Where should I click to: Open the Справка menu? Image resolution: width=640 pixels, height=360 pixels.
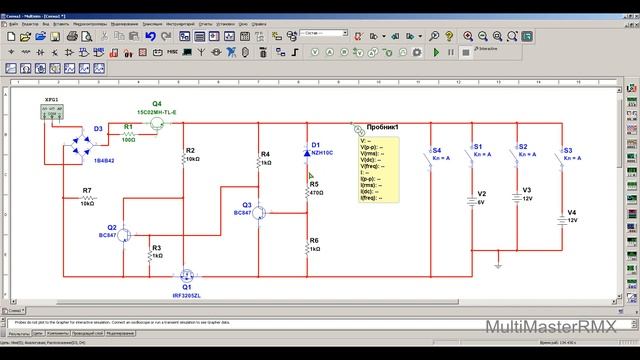pyautogui.click(x=259, y=24)
